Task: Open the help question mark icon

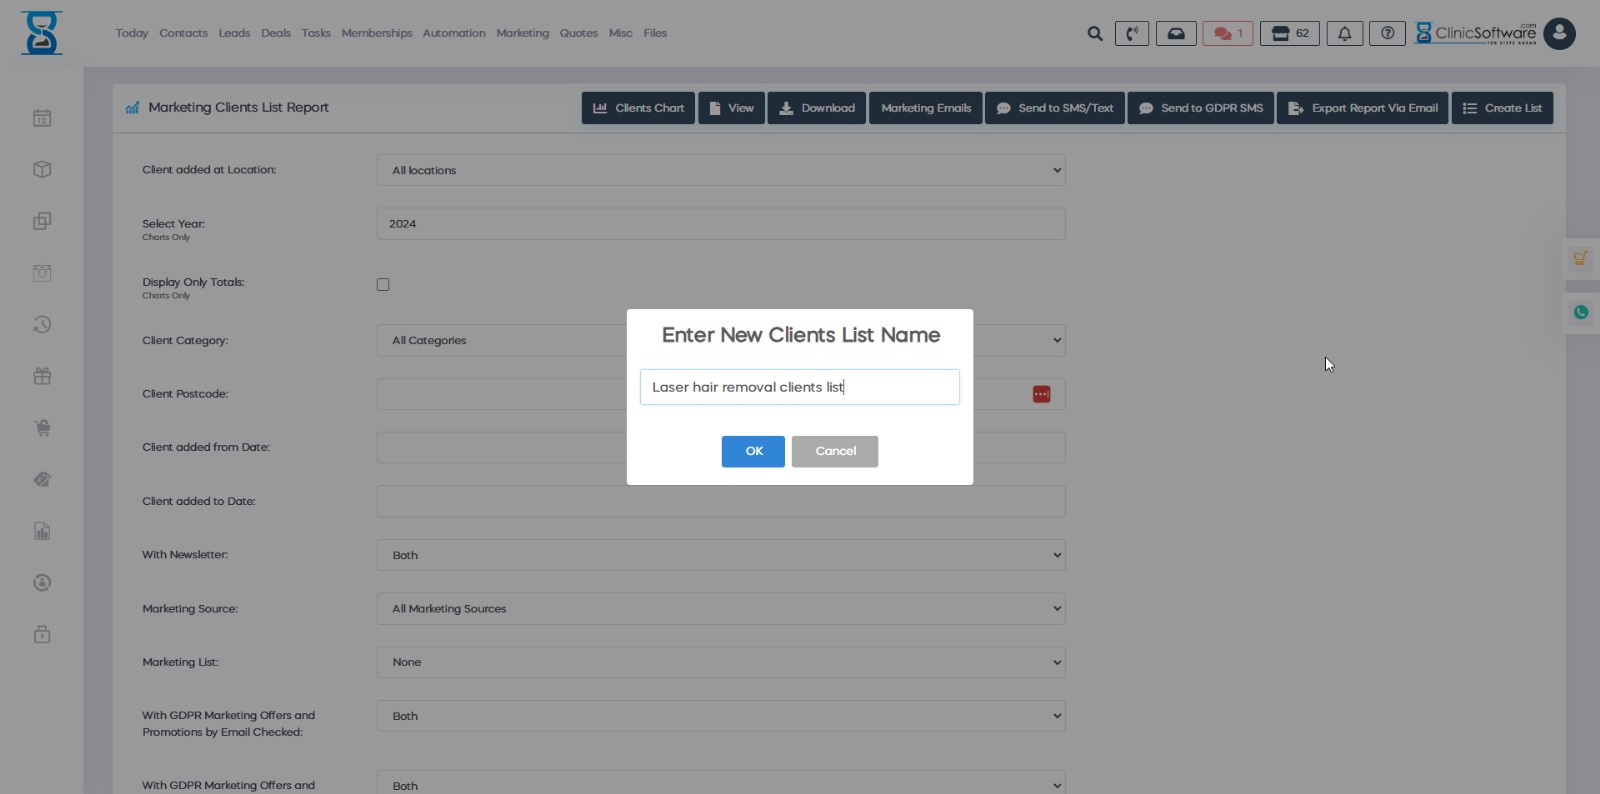Action: pos(1387,34)
